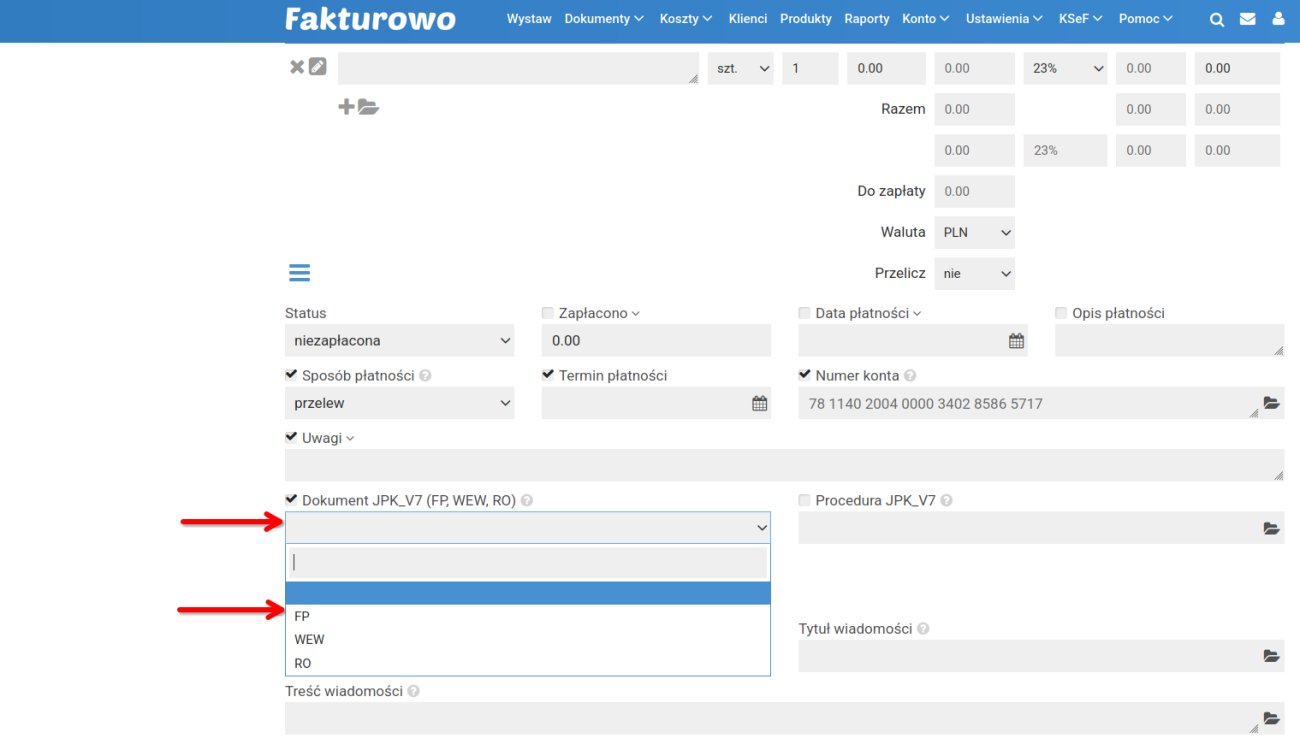Expand the Status dropdown showing niezapłacona

399,341
